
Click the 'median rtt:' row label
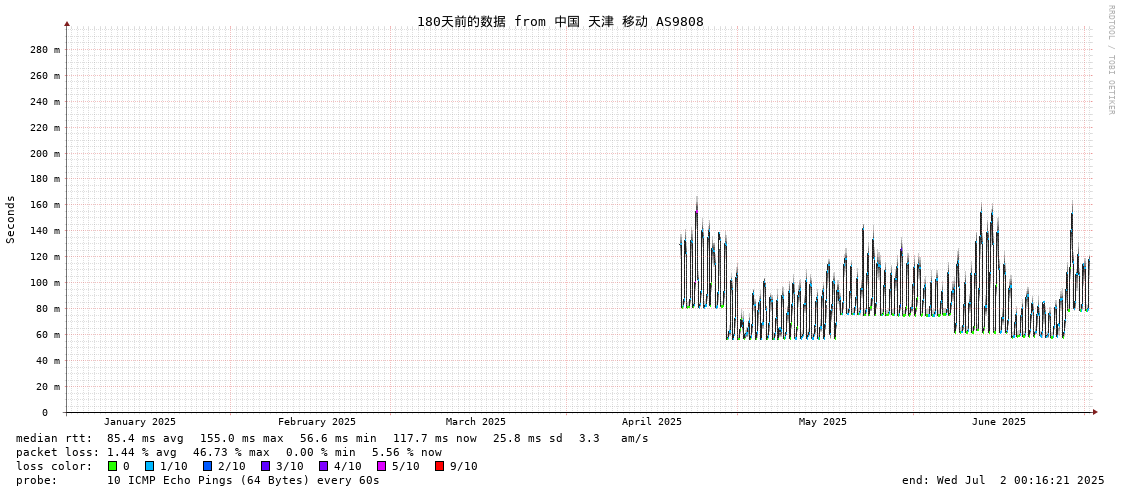click(x=54, y=438)
